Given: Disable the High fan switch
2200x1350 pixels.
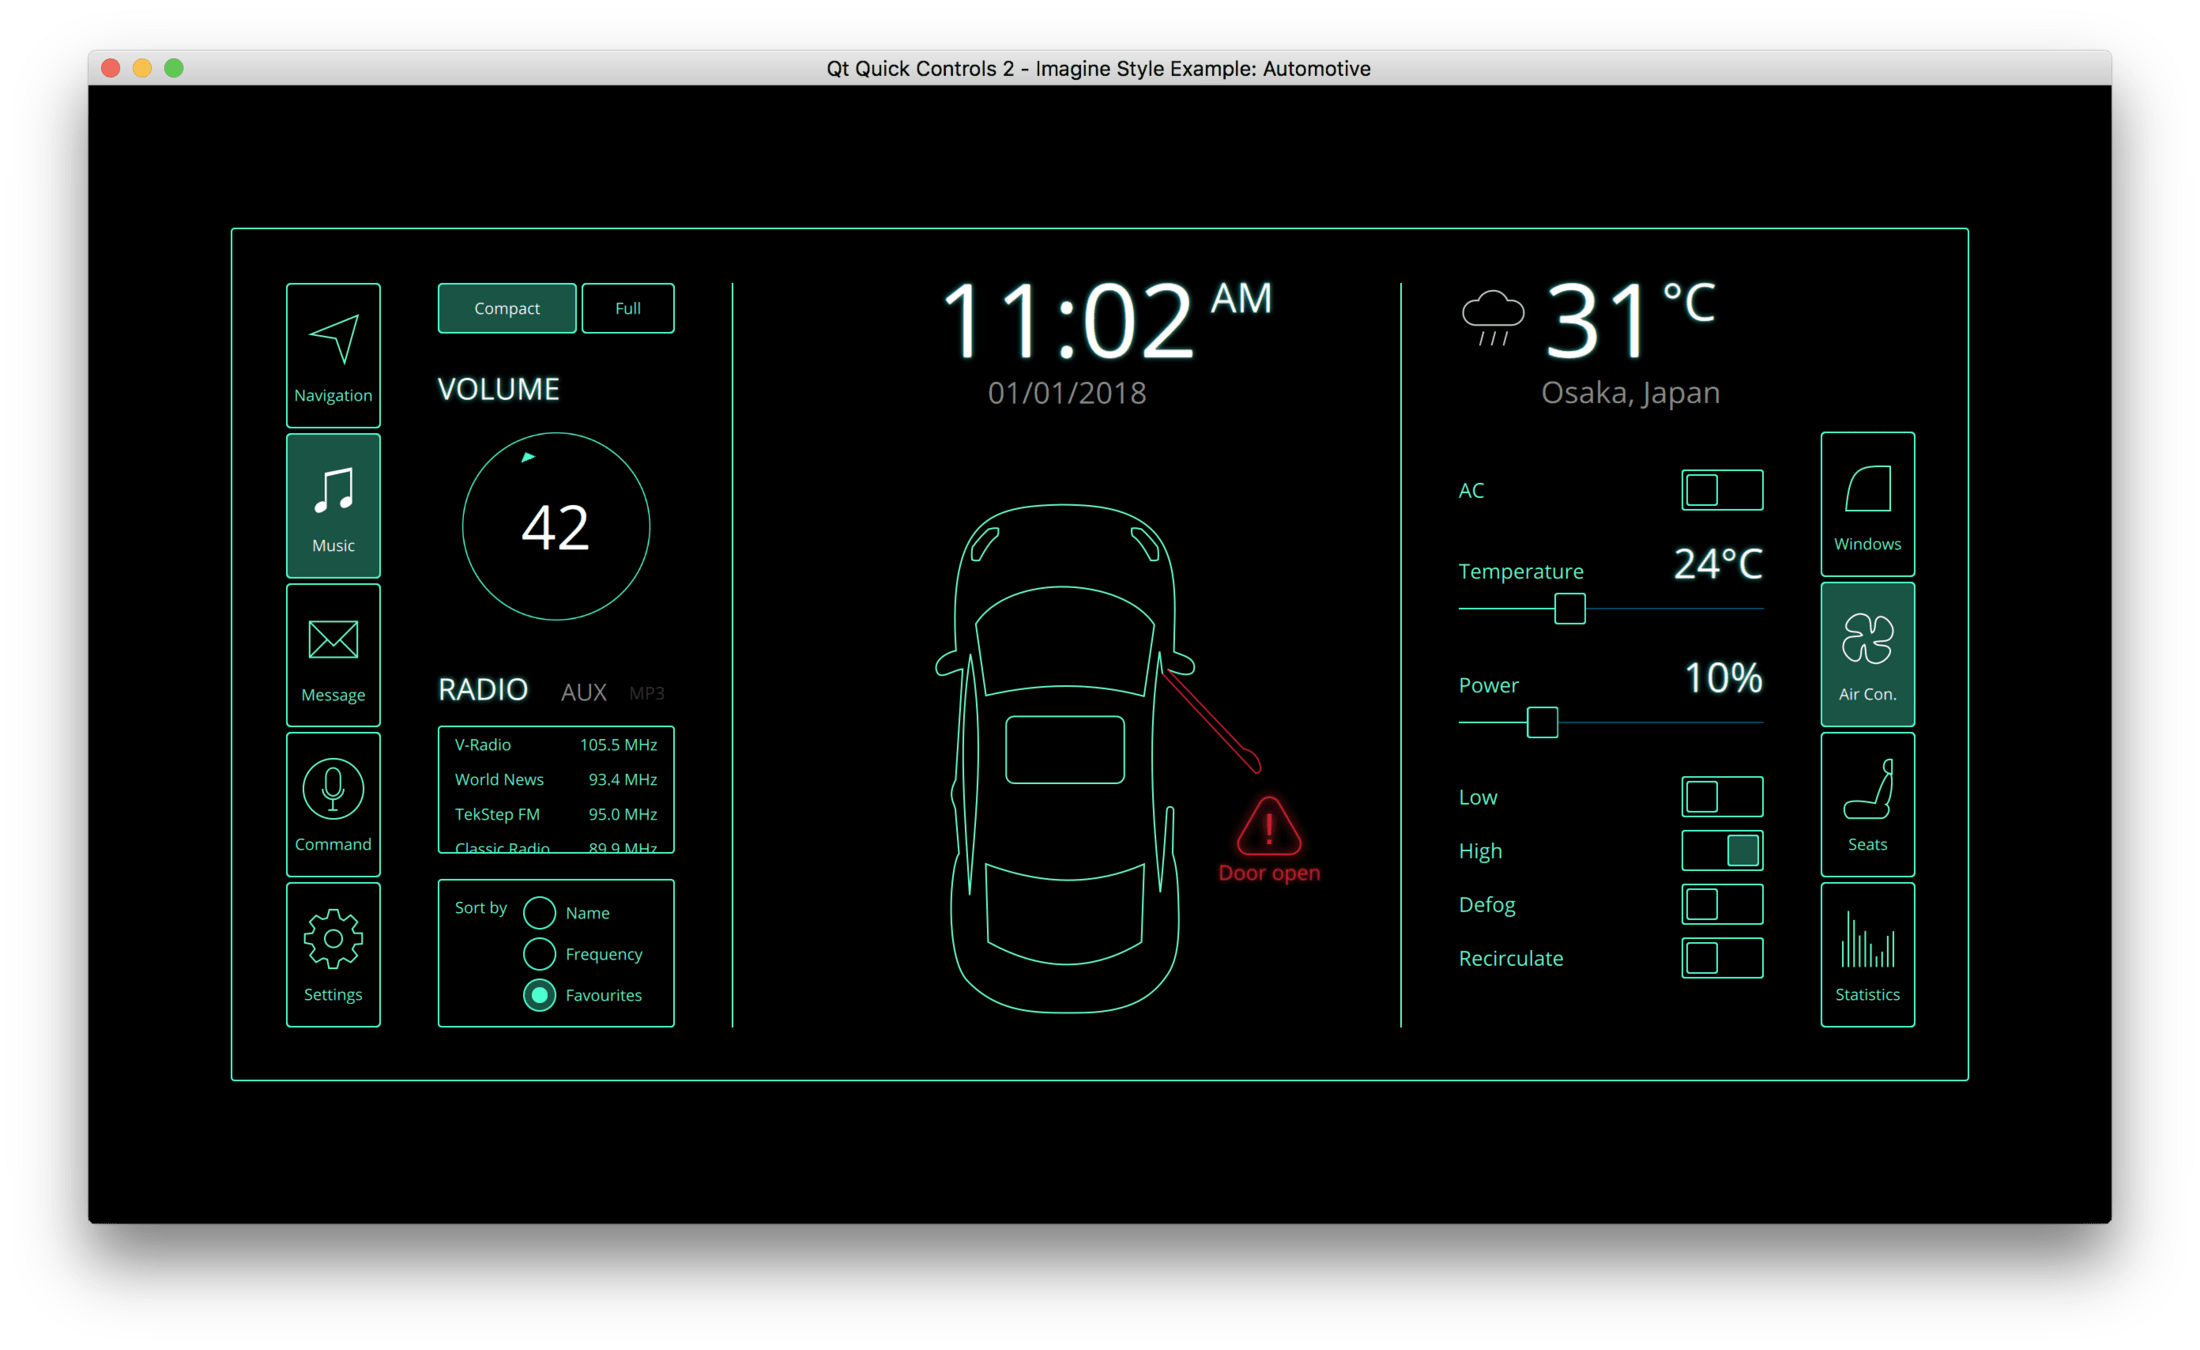Looking at the screenshot, I should pos(1721,851).
